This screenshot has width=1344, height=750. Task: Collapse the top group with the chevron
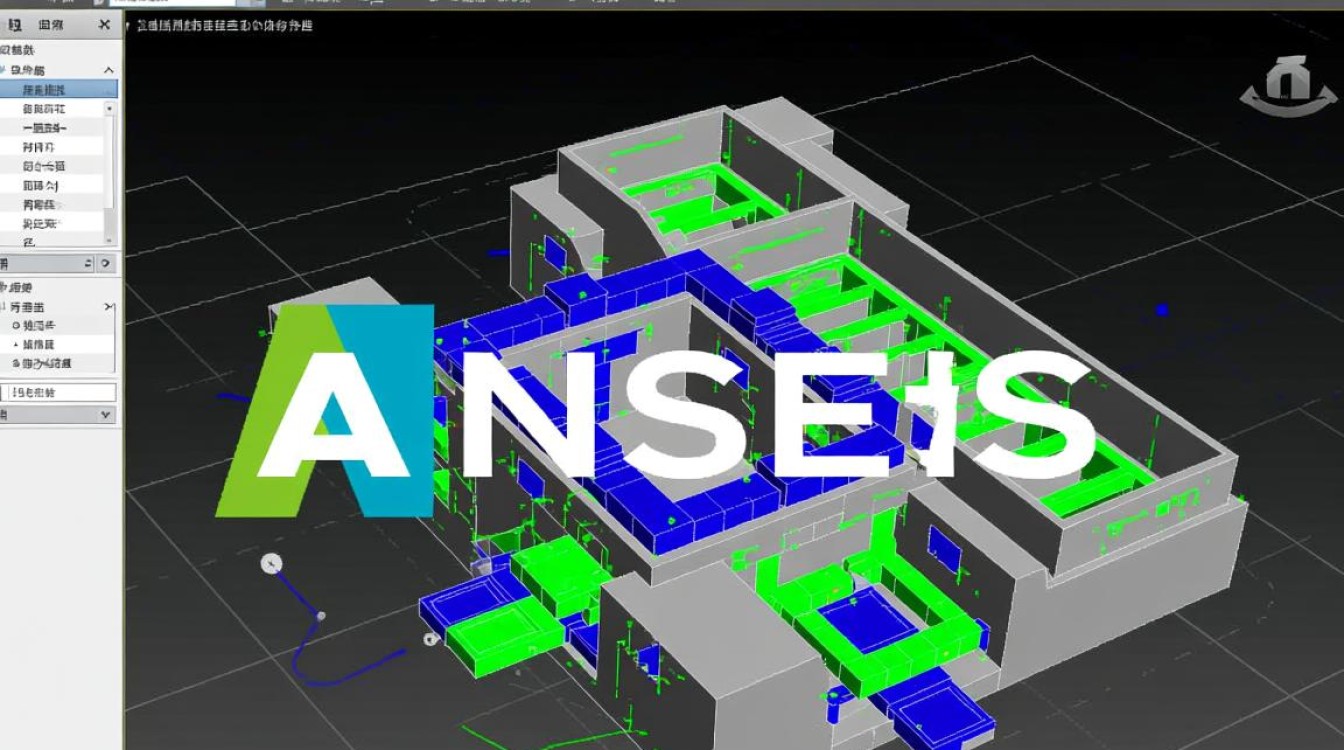[x=109, y=69]
